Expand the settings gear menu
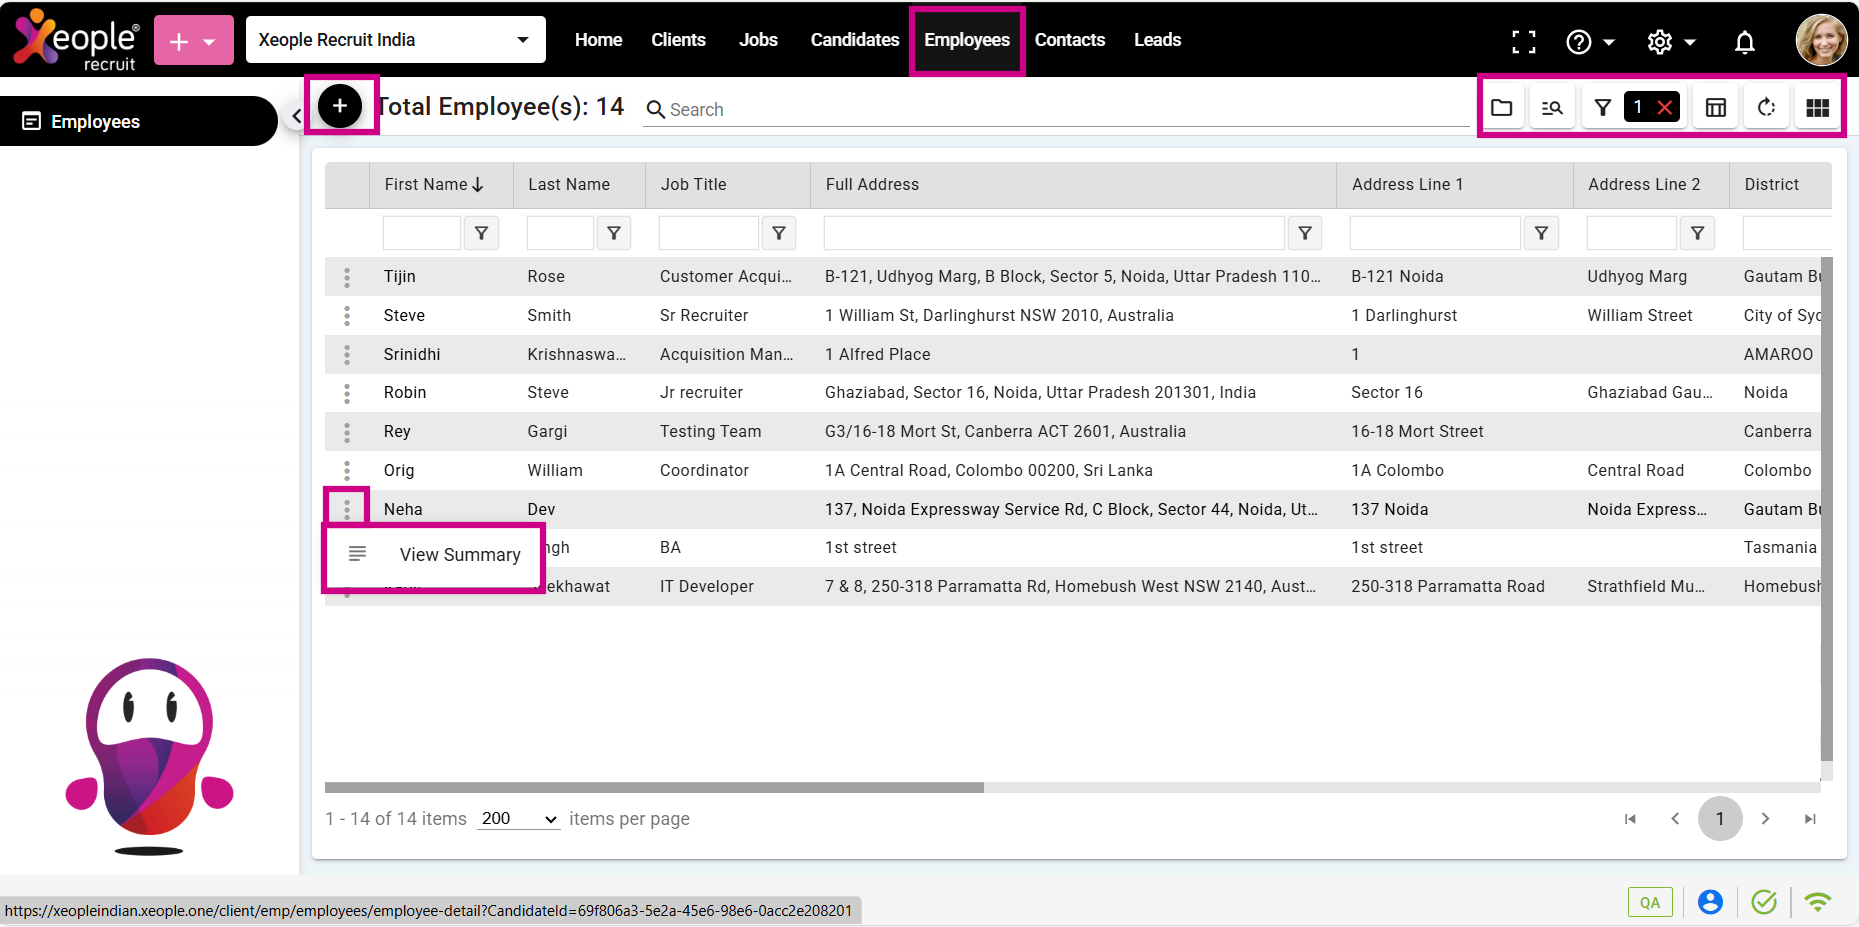The height and width of the screenshot is (927, 1859). pos(1671,41)
